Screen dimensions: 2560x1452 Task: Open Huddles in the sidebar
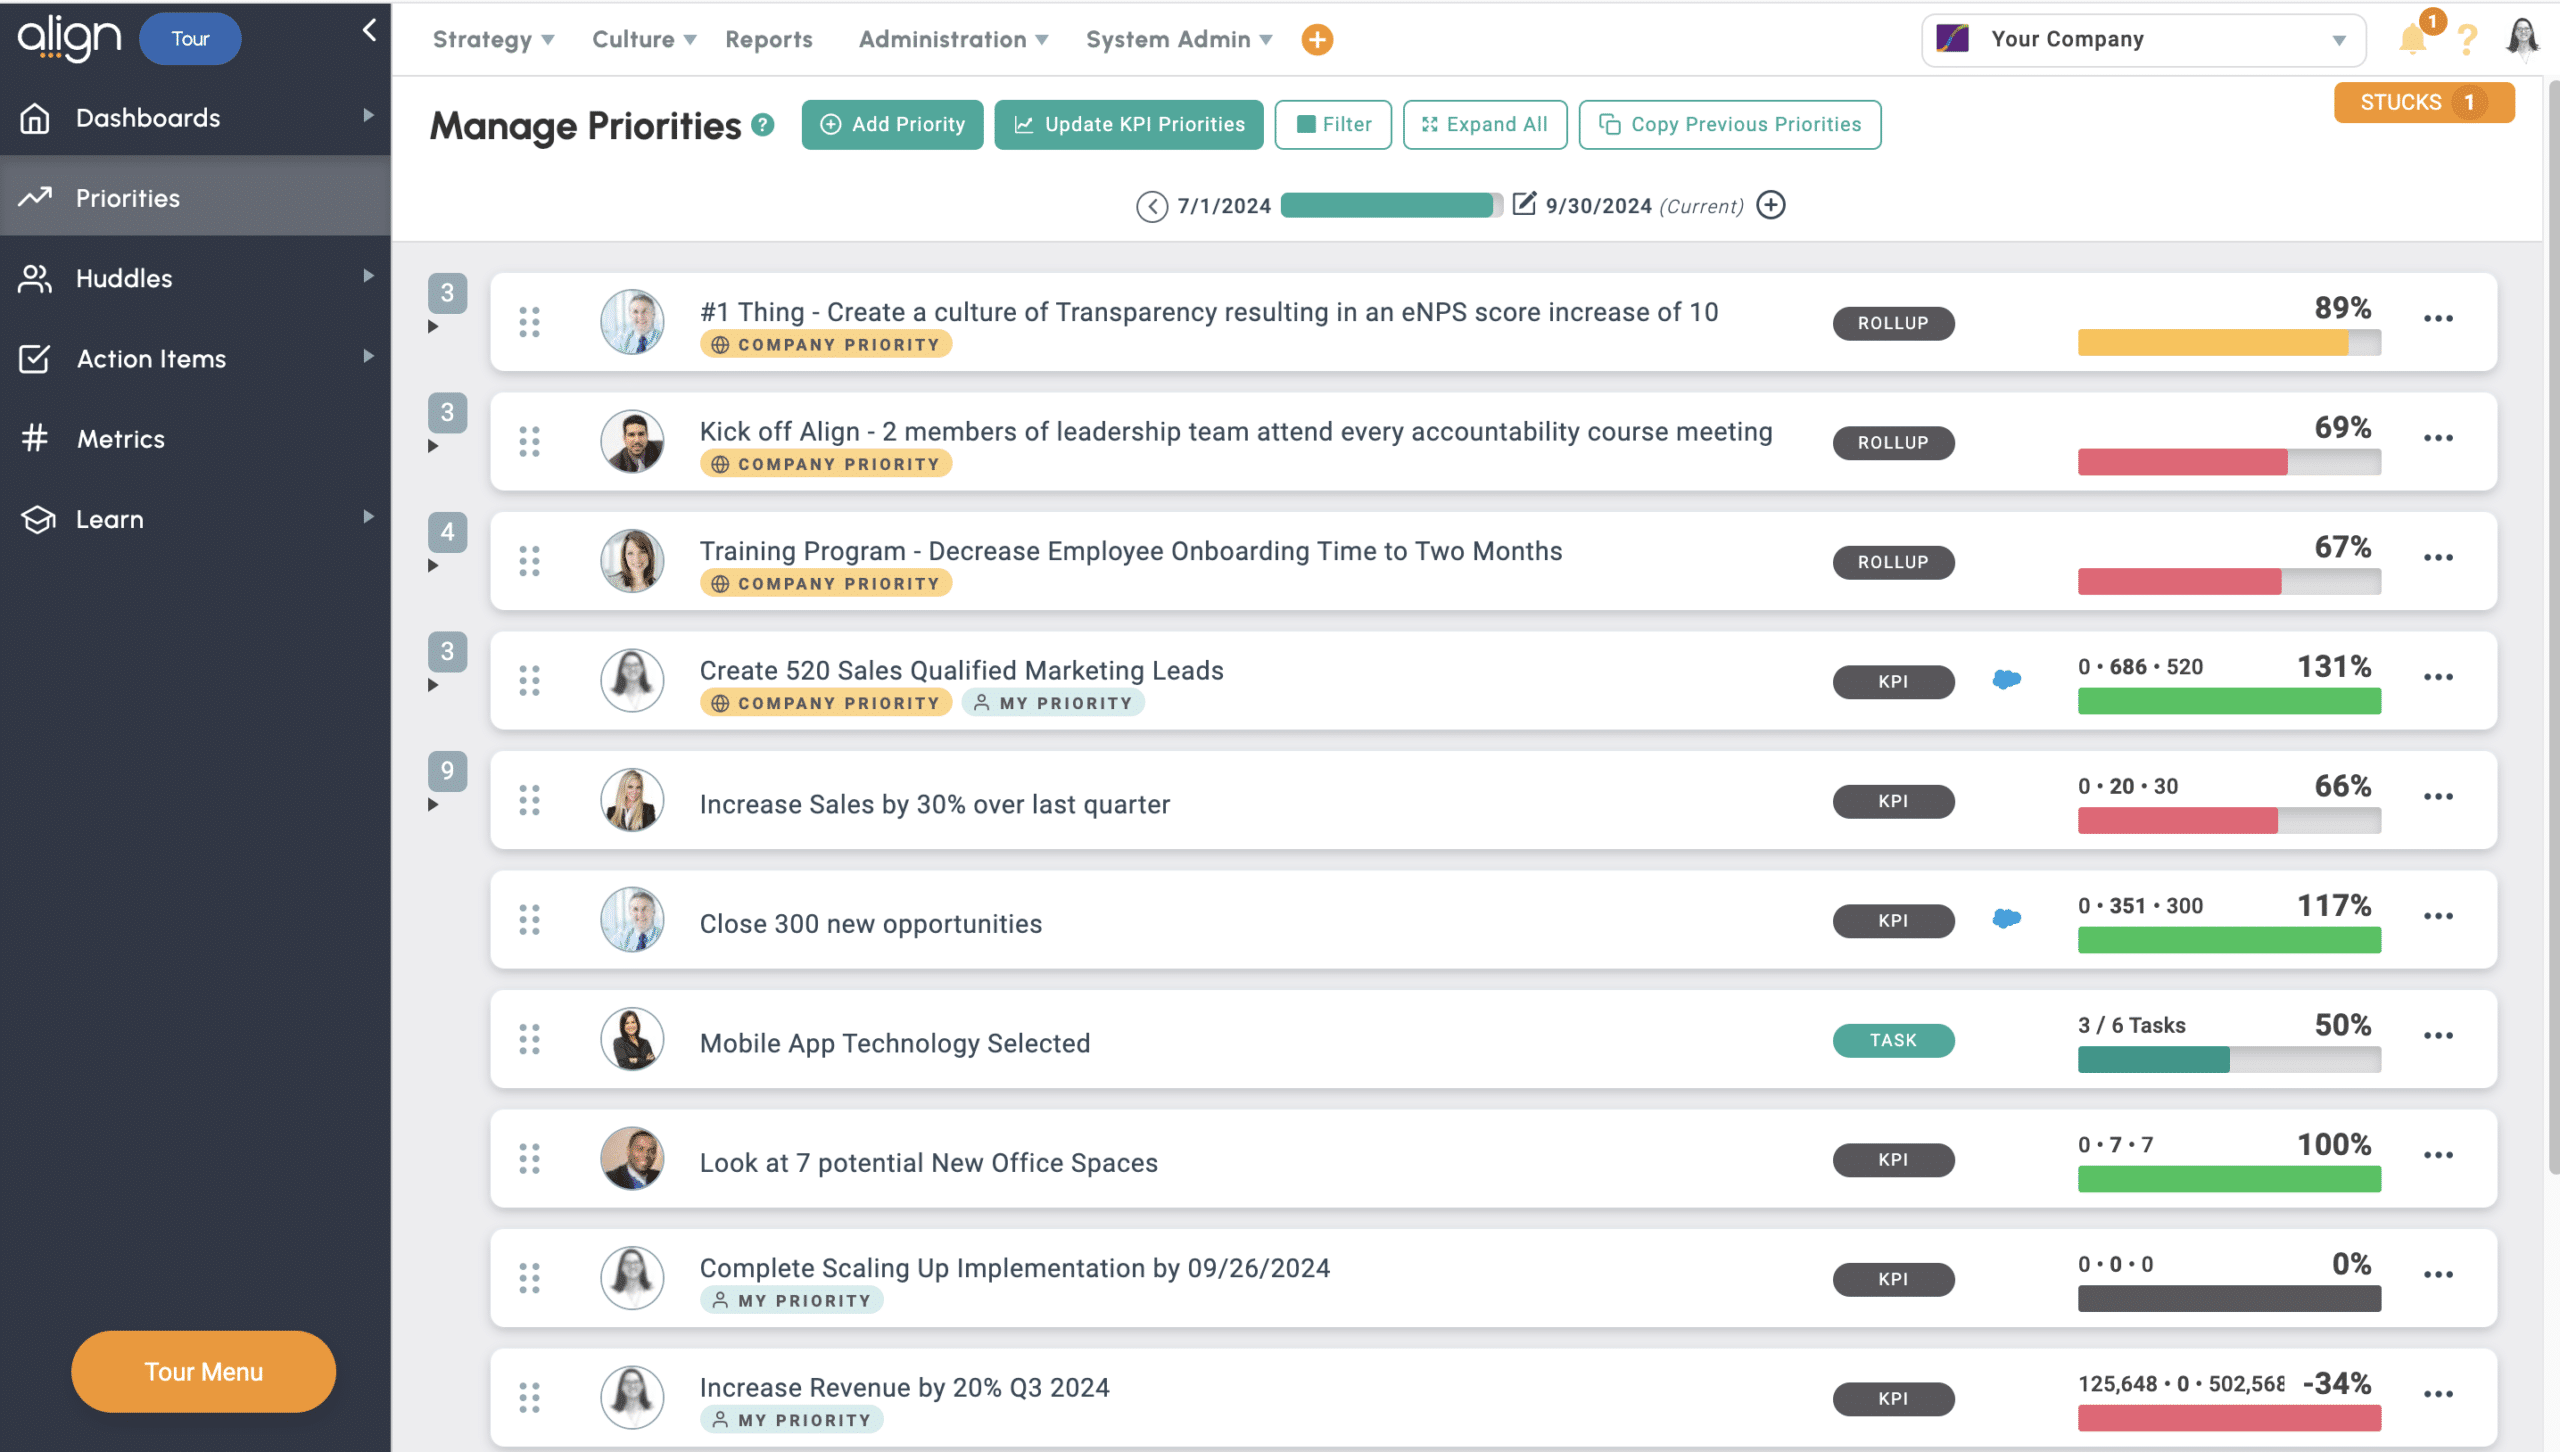click(124, 278)
